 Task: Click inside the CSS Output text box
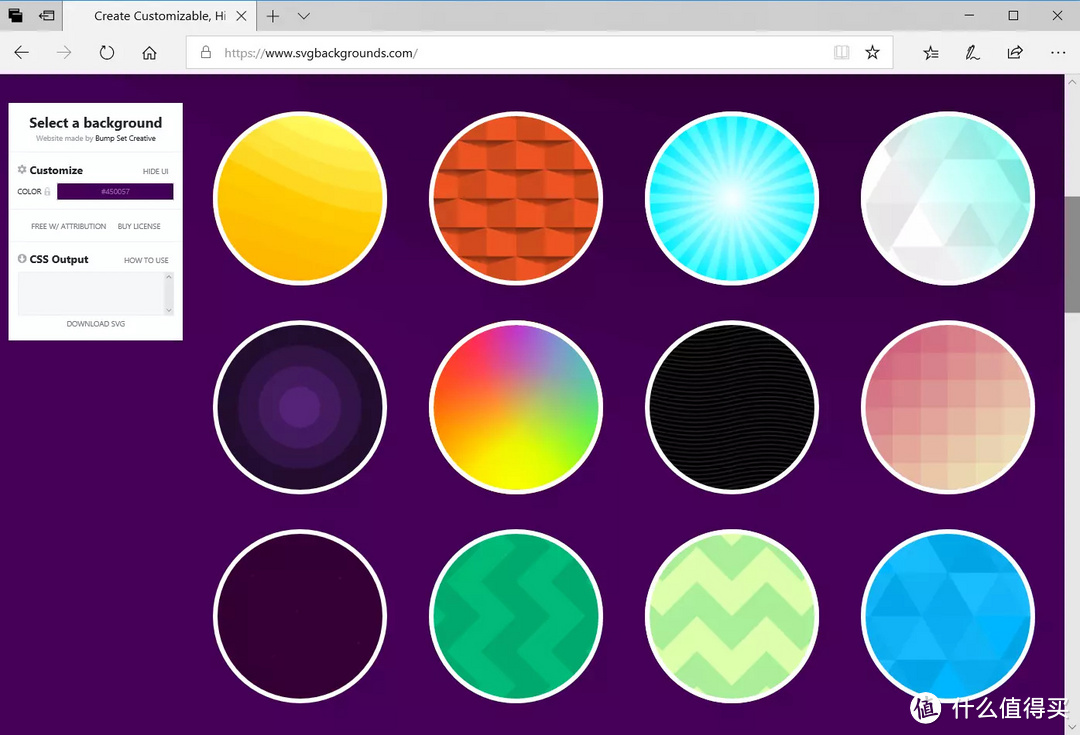(91, 293)
